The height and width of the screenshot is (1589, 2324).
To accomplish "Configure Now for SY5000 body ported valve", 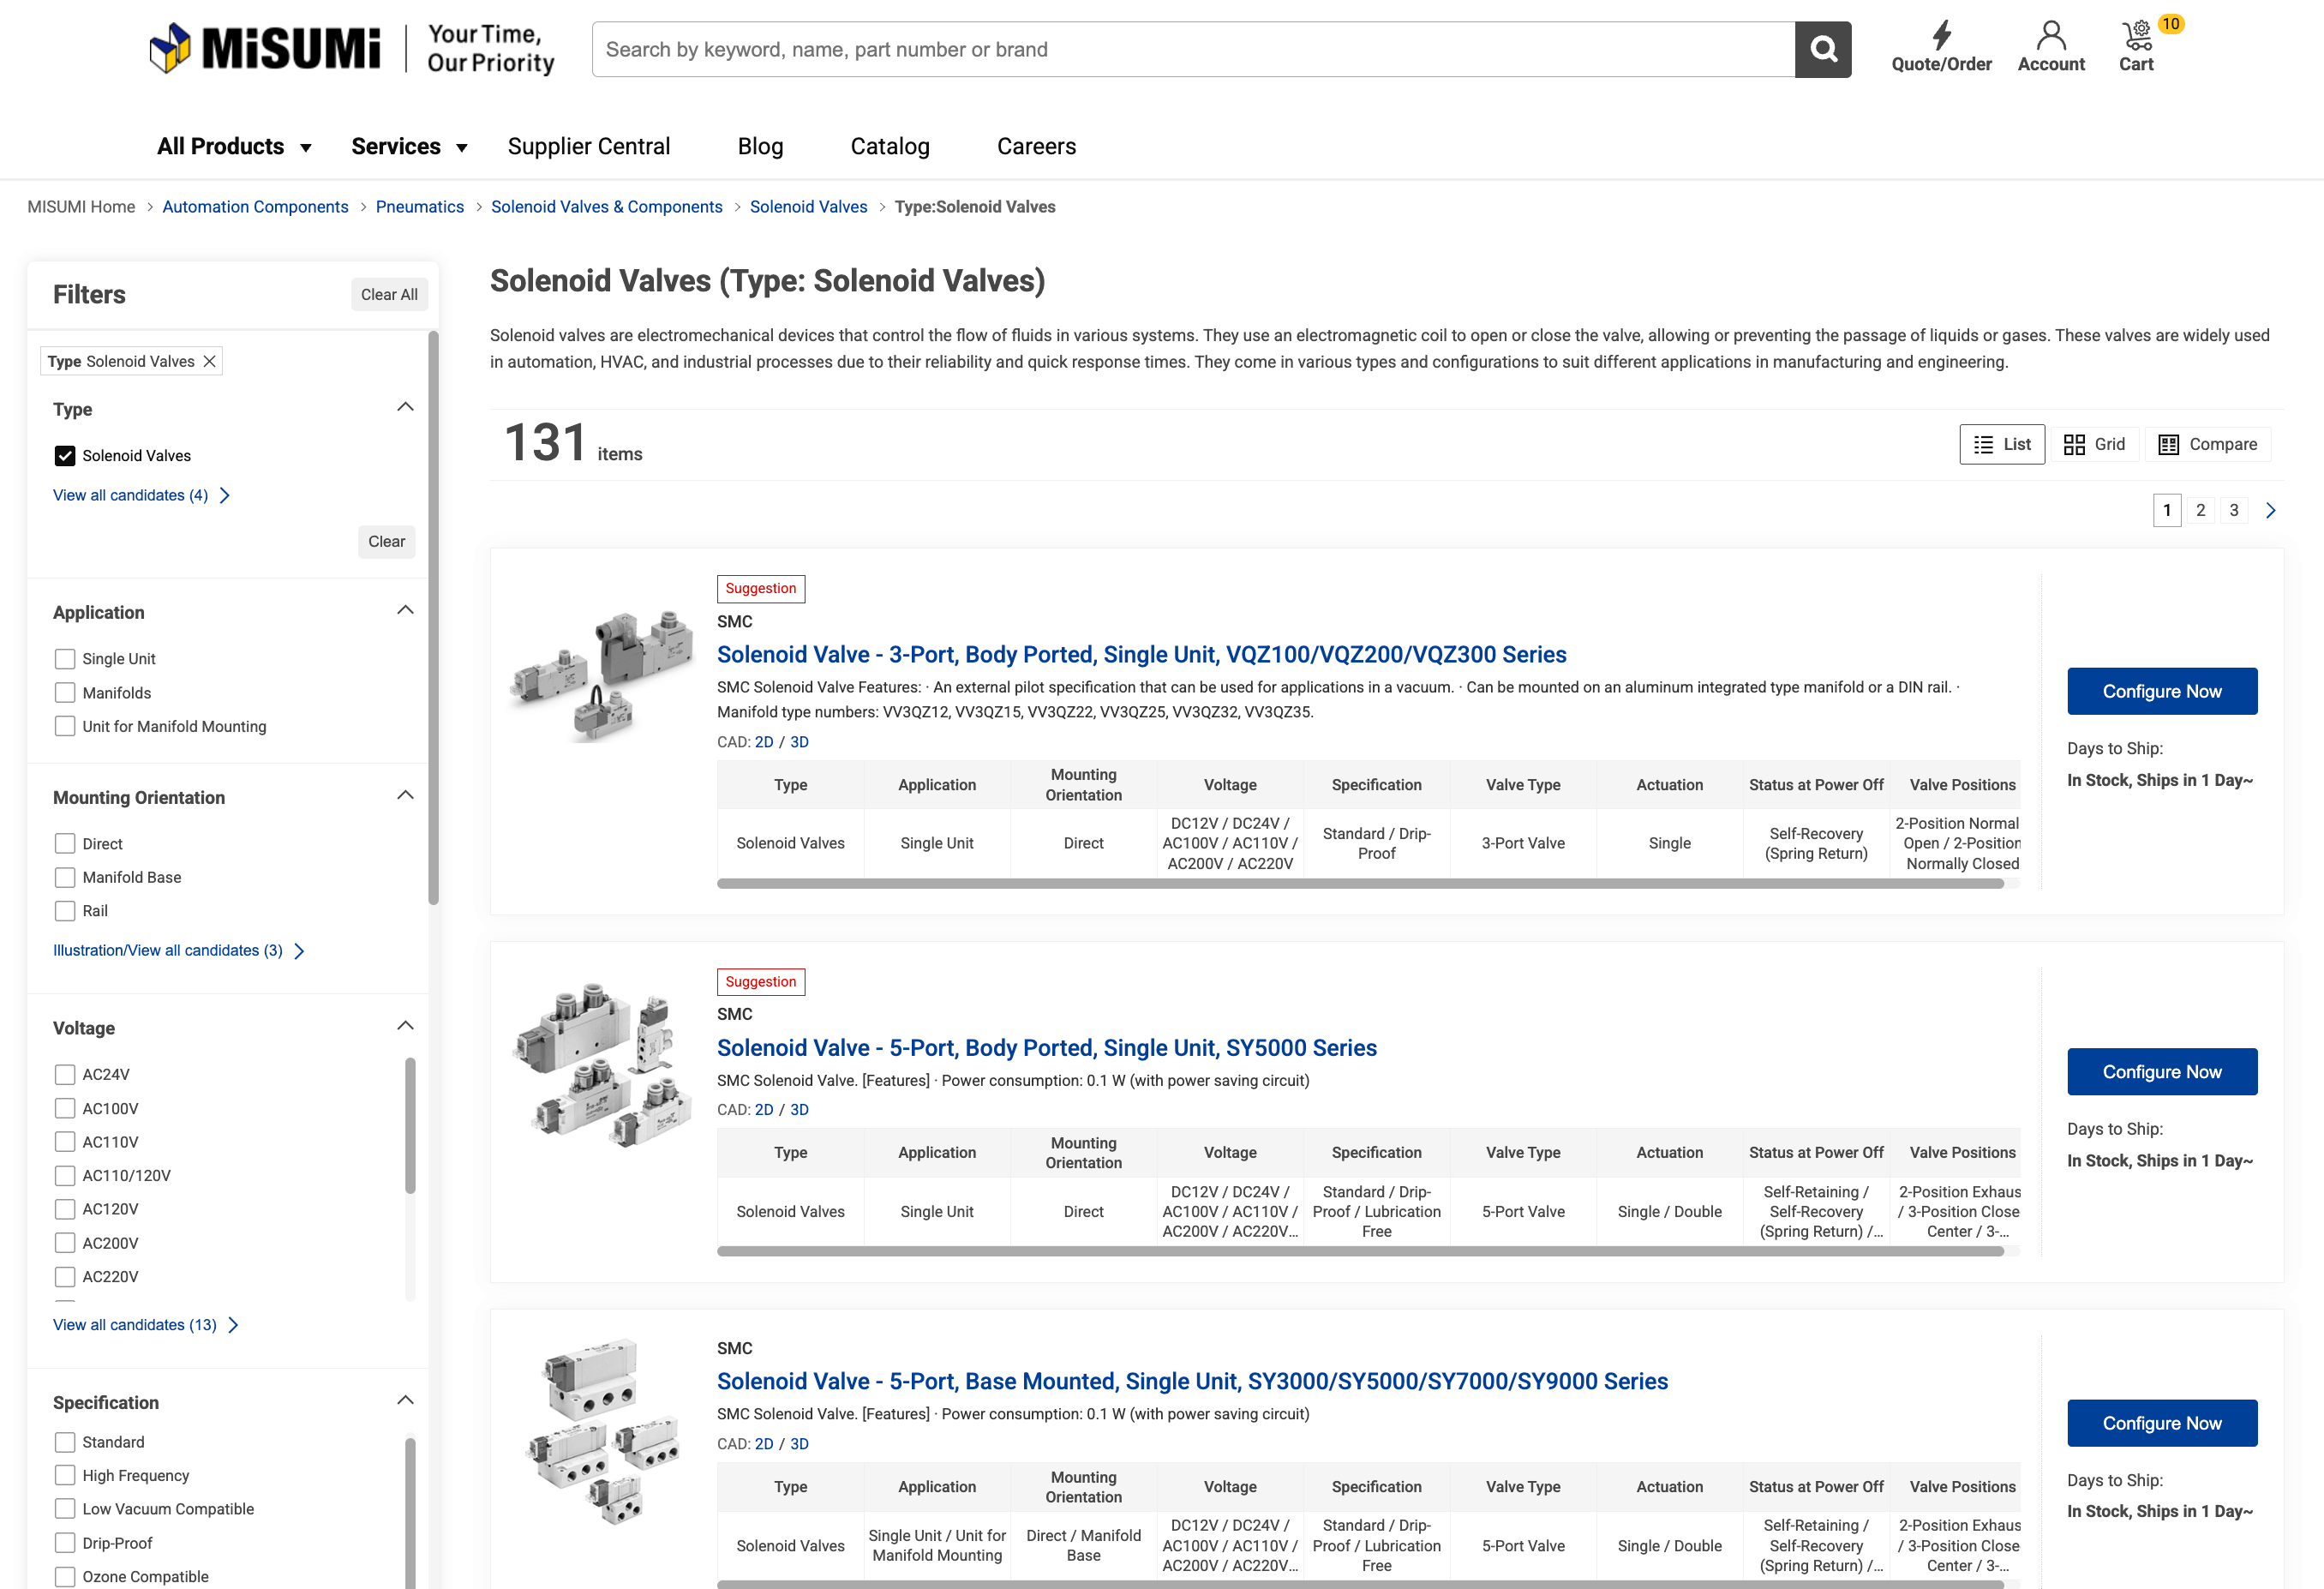I will pyautogui.click(x=2162, y=1071).
